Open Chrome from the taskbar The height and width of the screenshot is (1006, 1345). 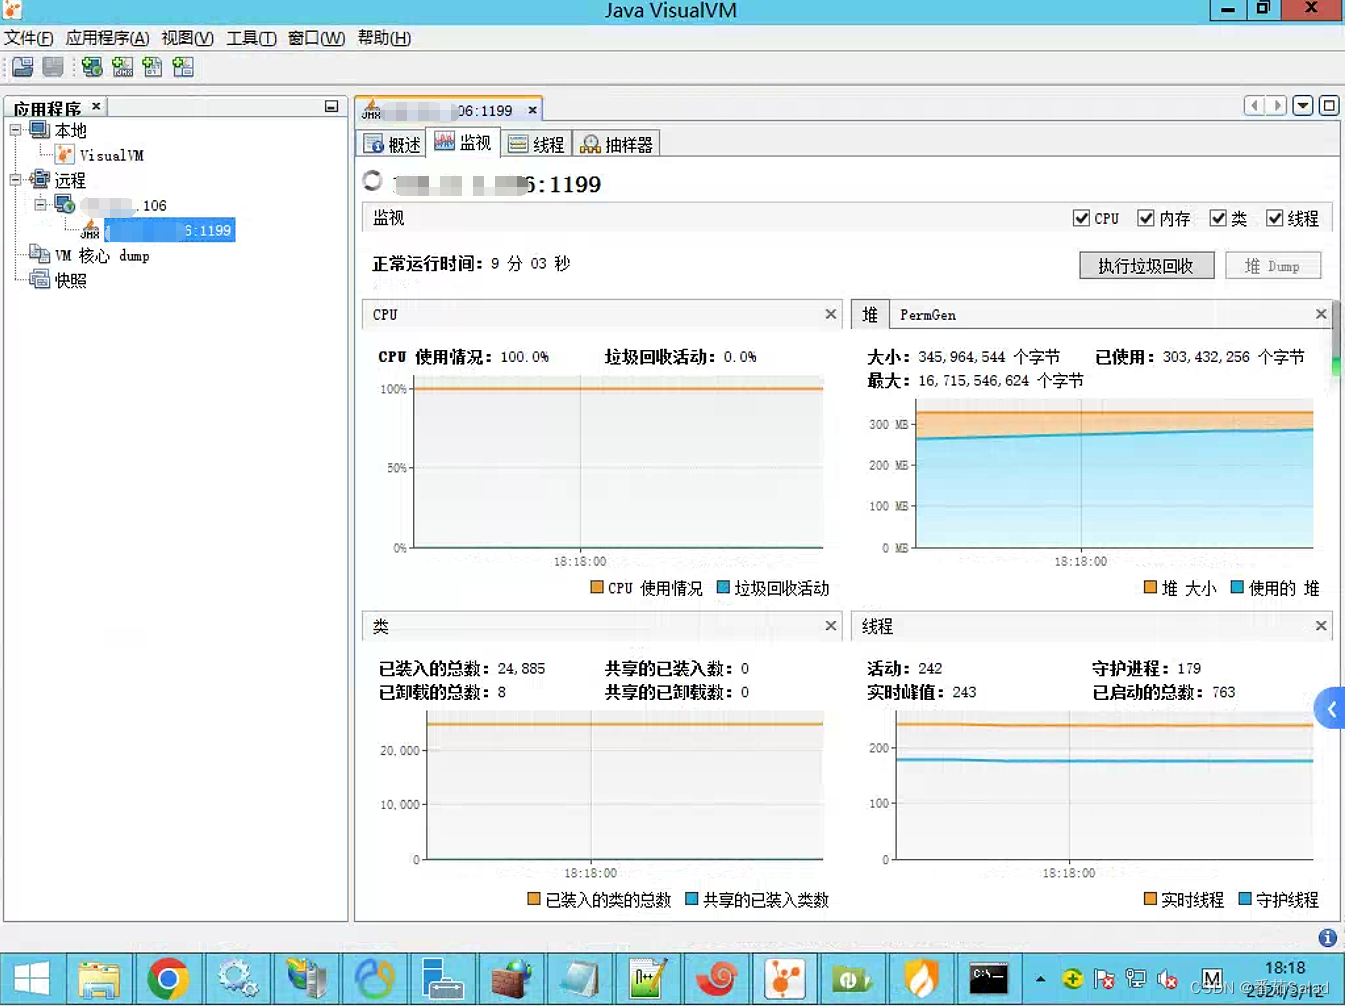pyautogui.click(x=168, y=979)
